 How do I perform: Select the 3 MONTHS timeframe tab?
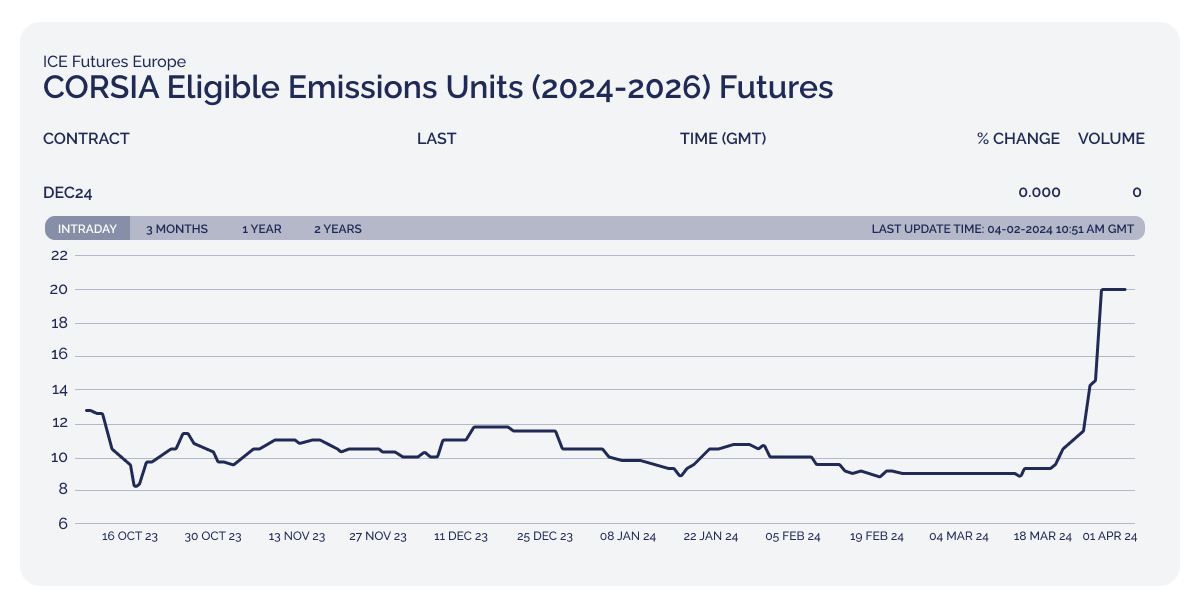click(x=176, y=228)
